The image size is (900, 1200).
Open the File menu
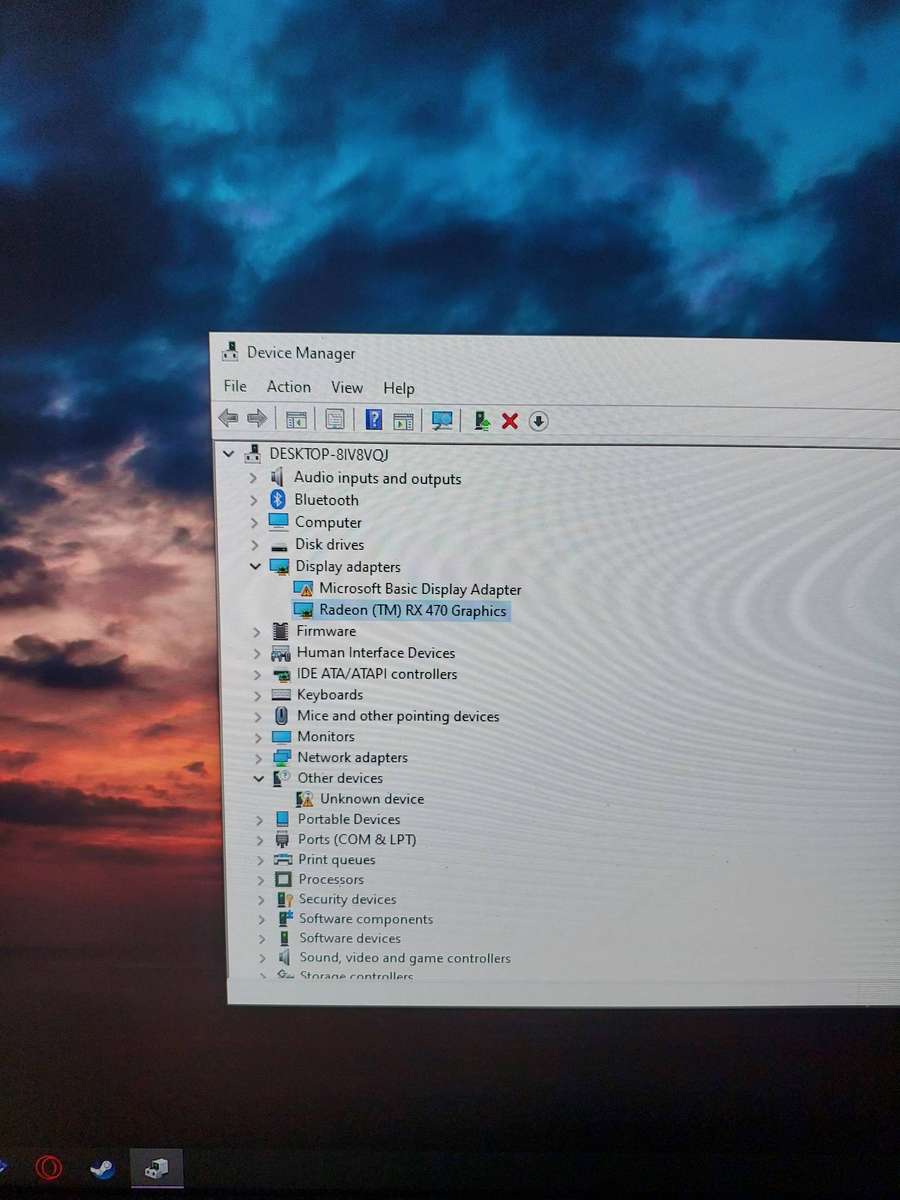pos(235,386)
